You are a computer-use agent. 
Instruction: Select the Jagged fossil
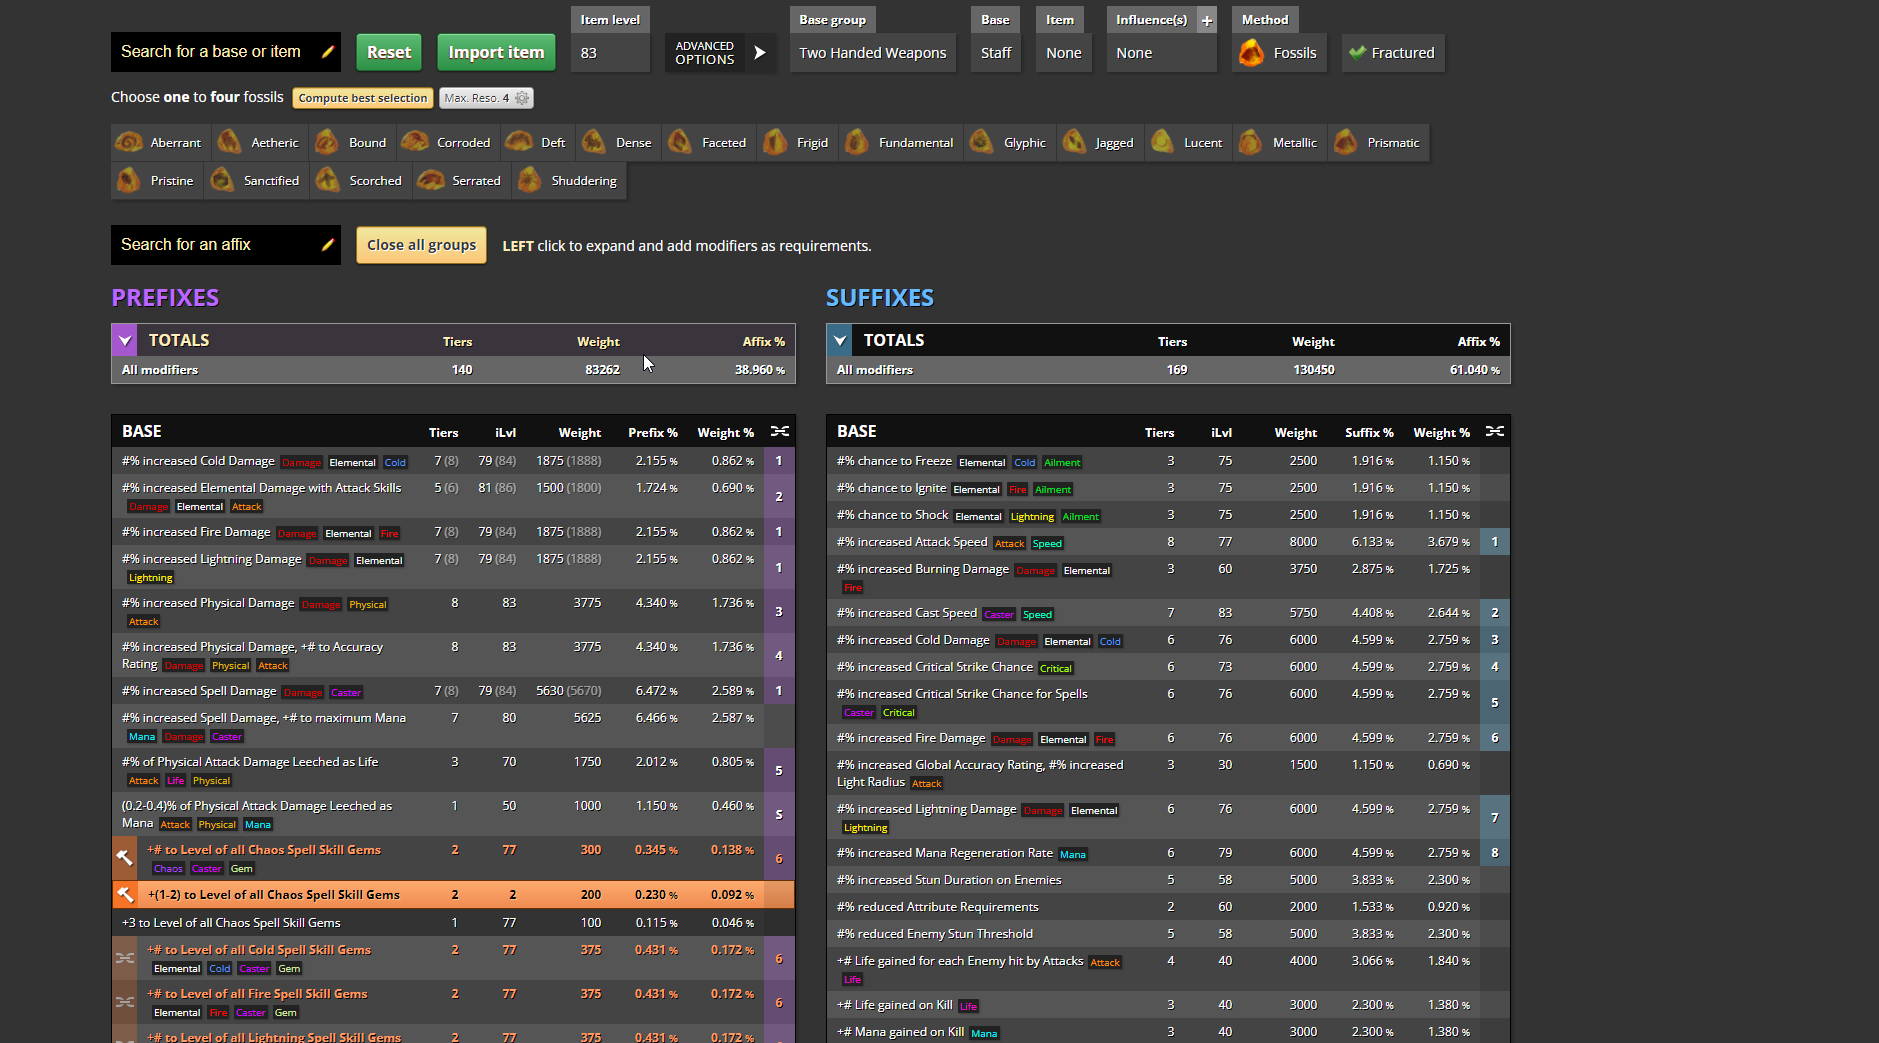pos(1100,143)
